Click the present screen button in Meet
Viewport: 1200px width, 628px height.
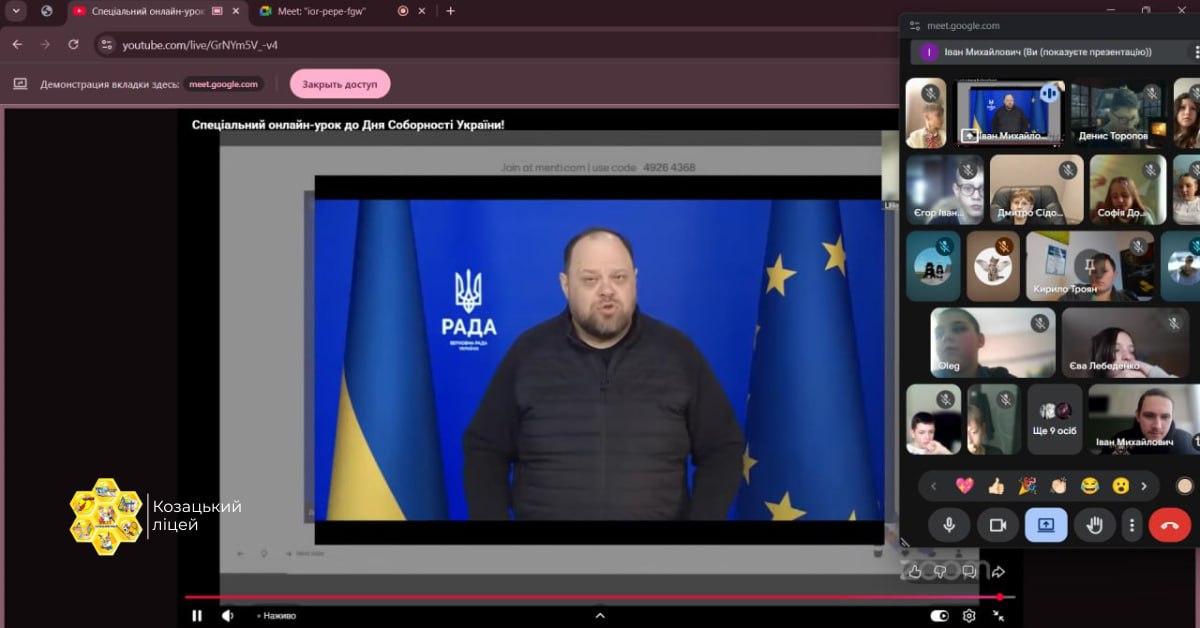1046,525
